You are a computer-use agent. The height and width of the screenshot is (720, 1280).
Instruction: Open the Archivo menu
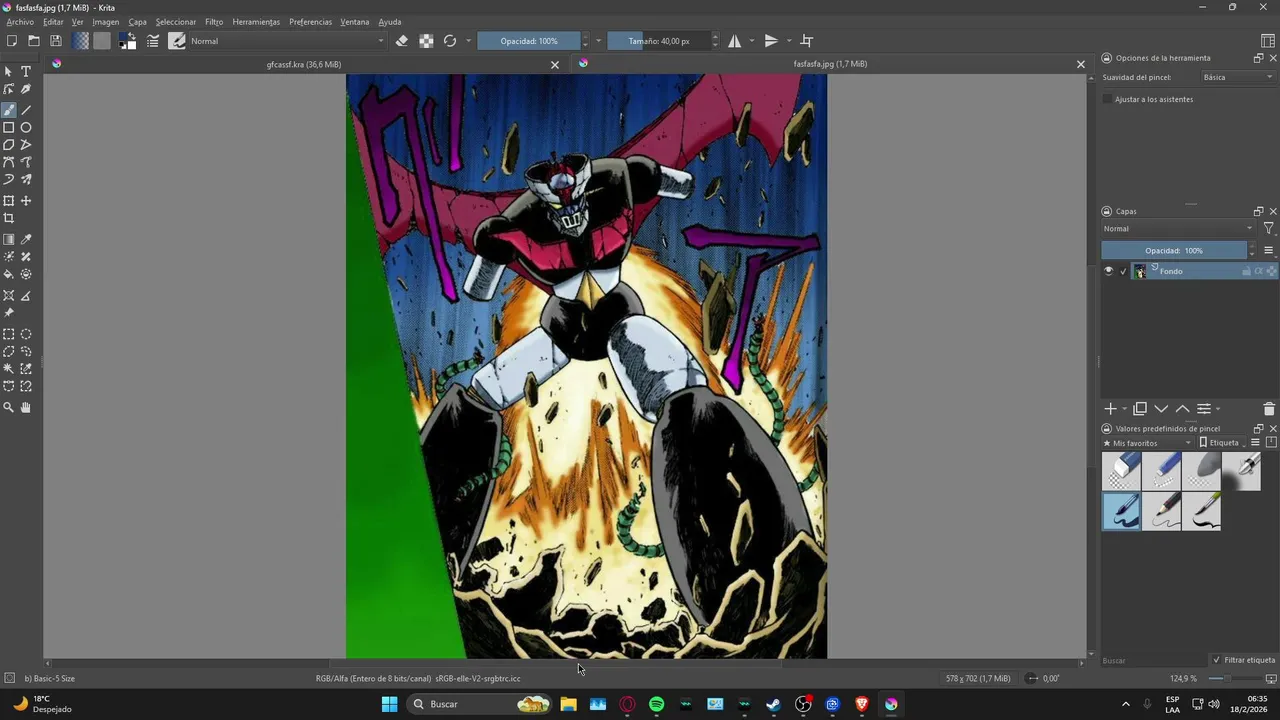(x=20, y=22)
